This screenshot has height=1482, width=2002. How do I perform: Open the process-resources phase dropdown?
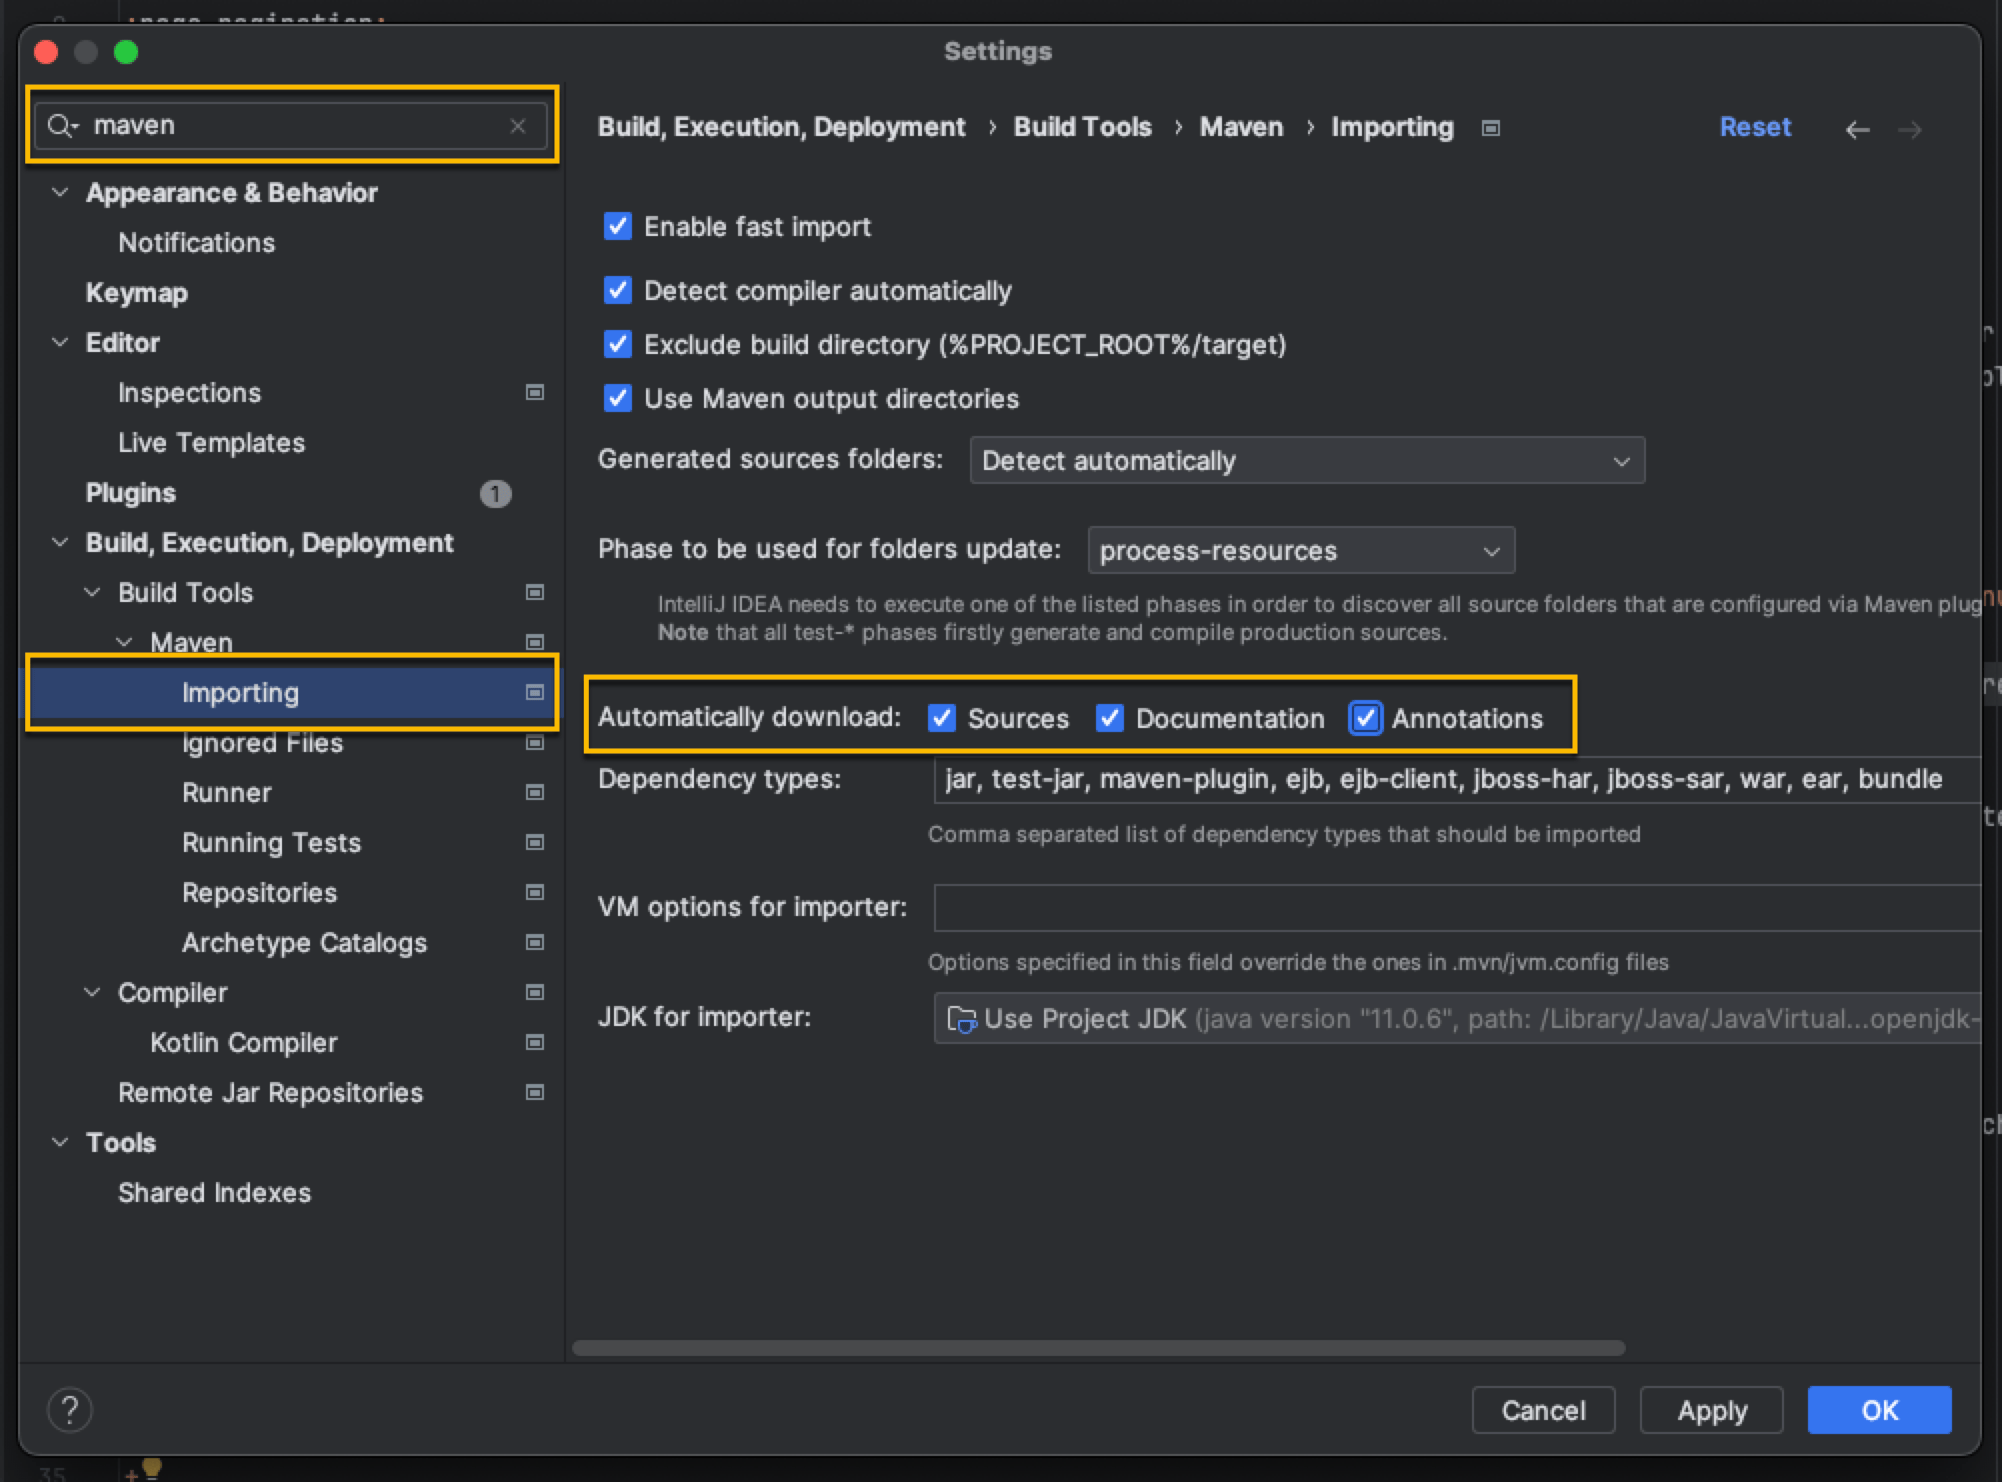(x=1300, y=551)
